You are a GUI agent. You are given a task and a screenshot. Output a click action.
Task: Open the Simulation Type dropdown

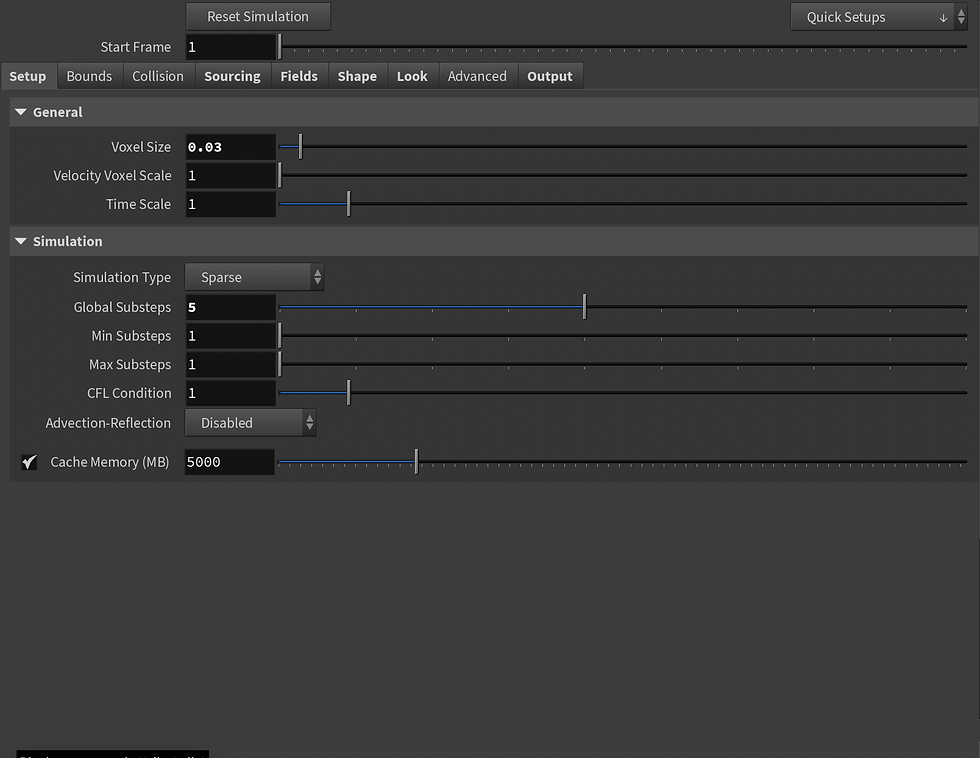(x=254, y=277)
